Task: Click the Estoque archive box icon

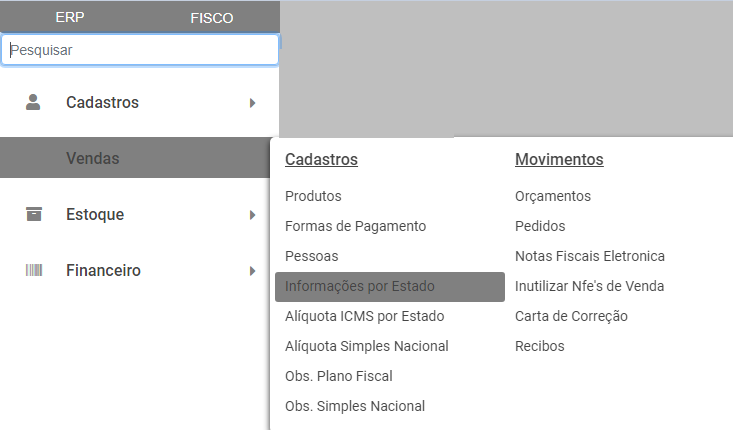Action: pos(34,214)
